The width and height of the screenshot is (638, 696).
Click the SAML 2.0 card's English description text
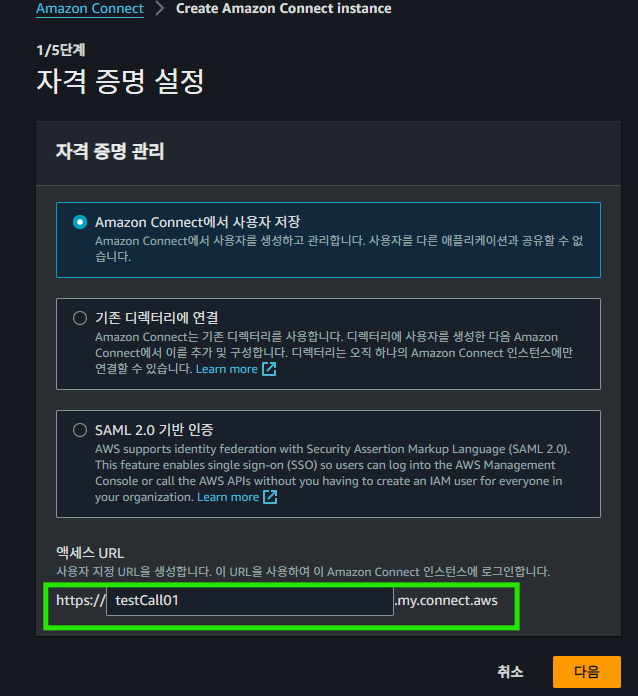(x=332, y=473)
